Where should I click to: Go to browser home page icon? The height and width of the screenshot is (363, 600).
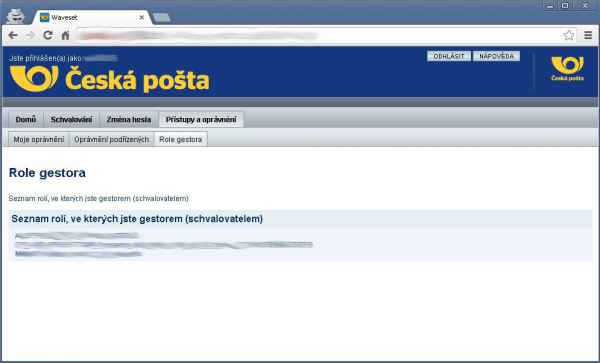pos(65,36)
